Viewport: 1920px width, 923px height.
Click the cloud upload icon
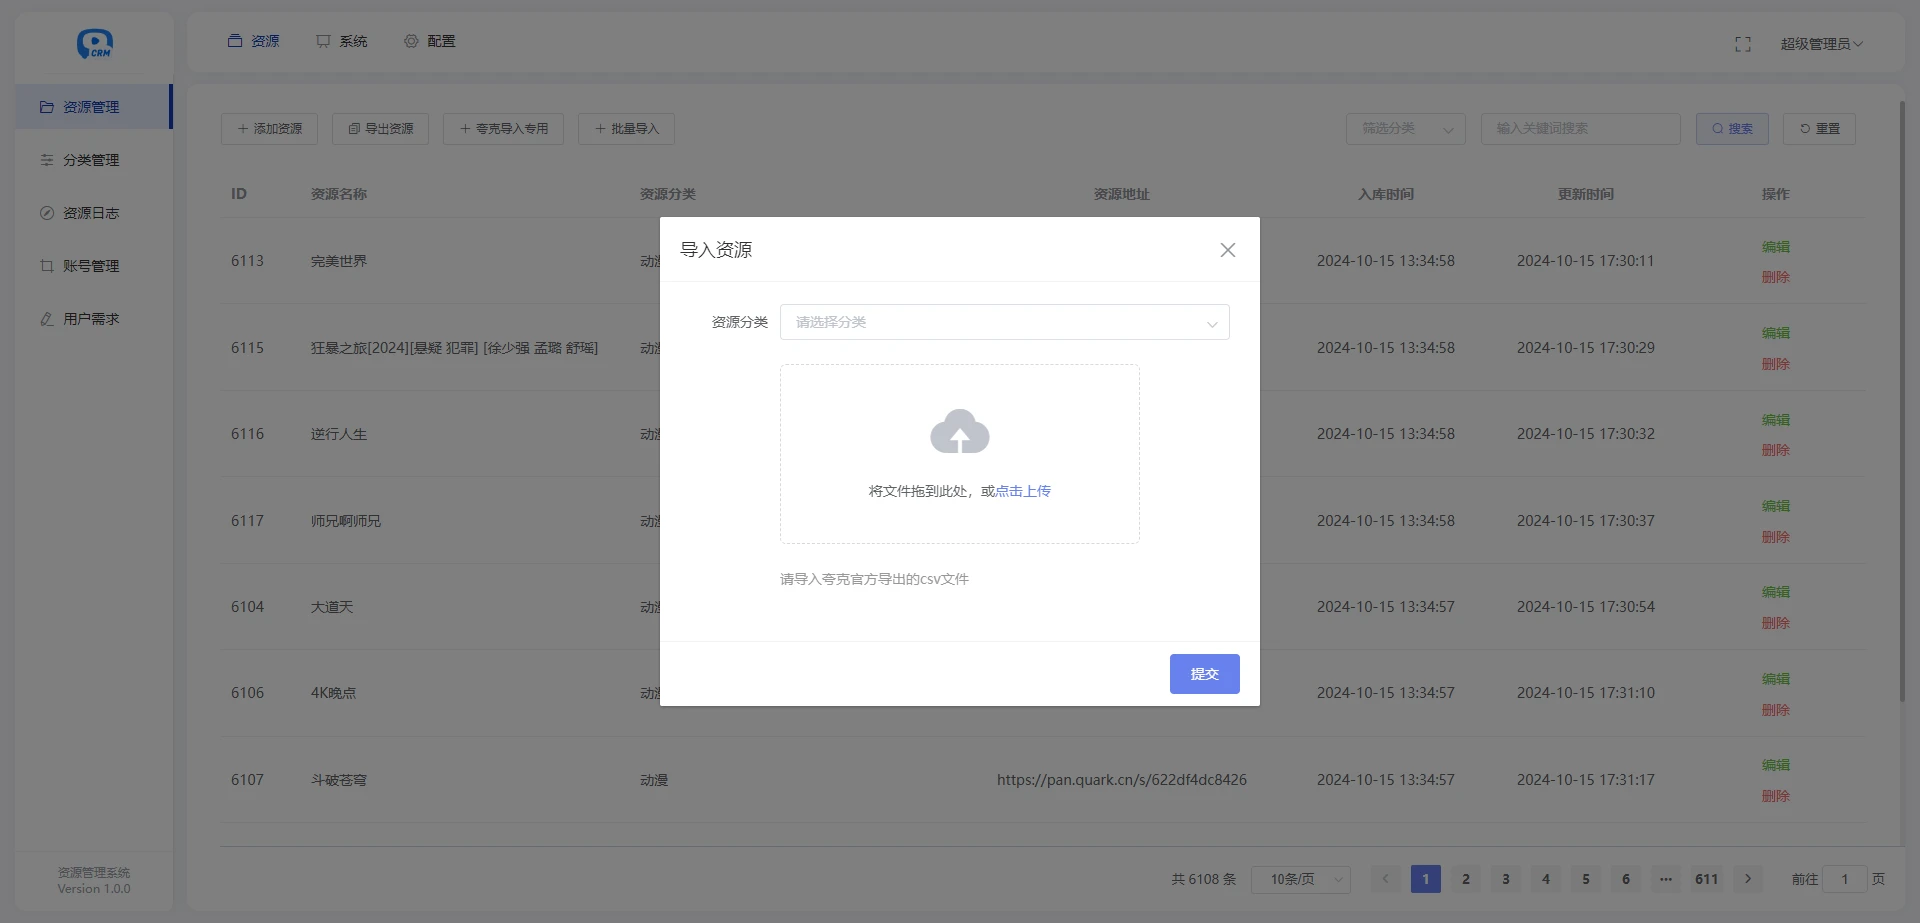click(x=960, y=432)
